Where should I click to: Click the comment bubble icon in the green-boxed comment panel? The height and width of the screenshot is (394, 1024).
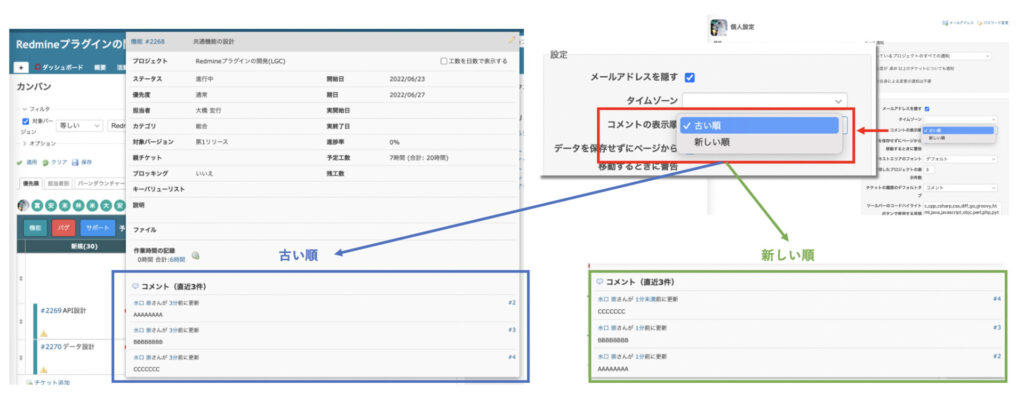[600, 282]
